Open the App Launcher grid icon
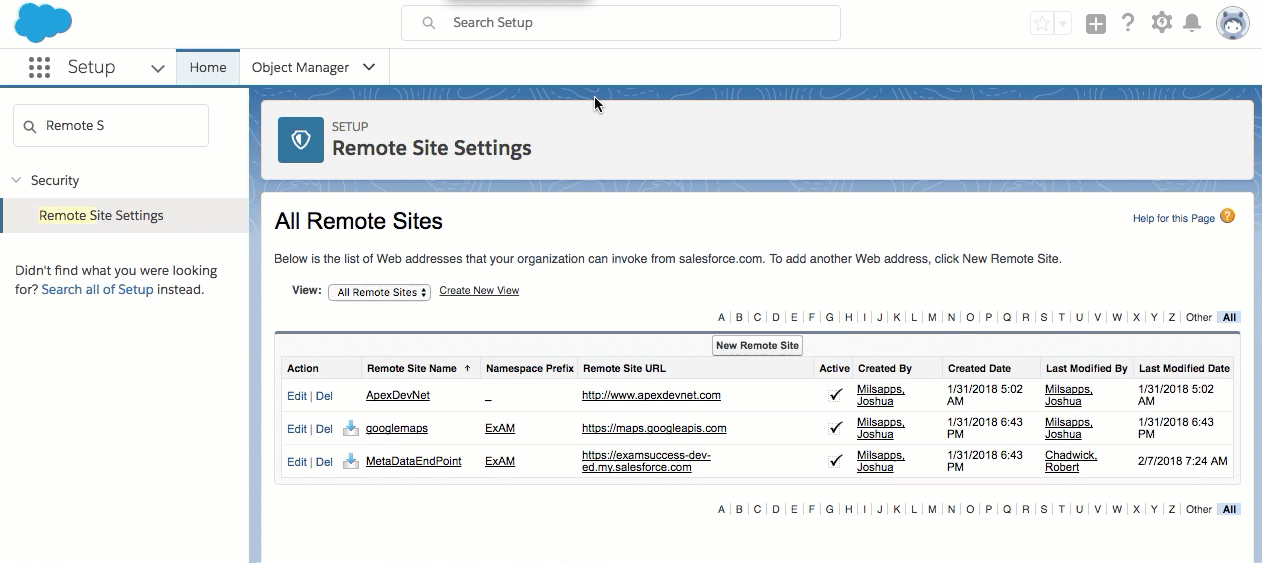The height and width of the screenshot is (563, 1262). pyautogui.click(x=39, y=68)
